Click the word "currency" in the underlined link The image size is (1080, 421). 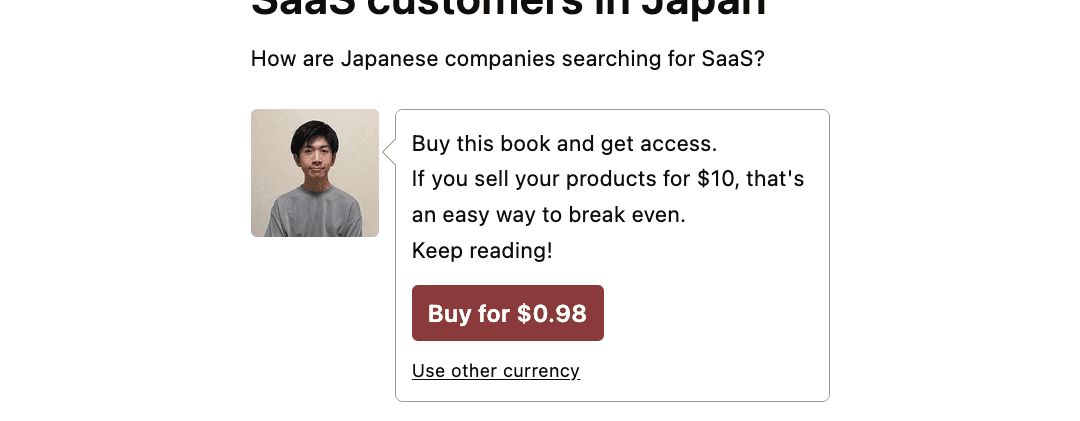[x=541, y=371]
